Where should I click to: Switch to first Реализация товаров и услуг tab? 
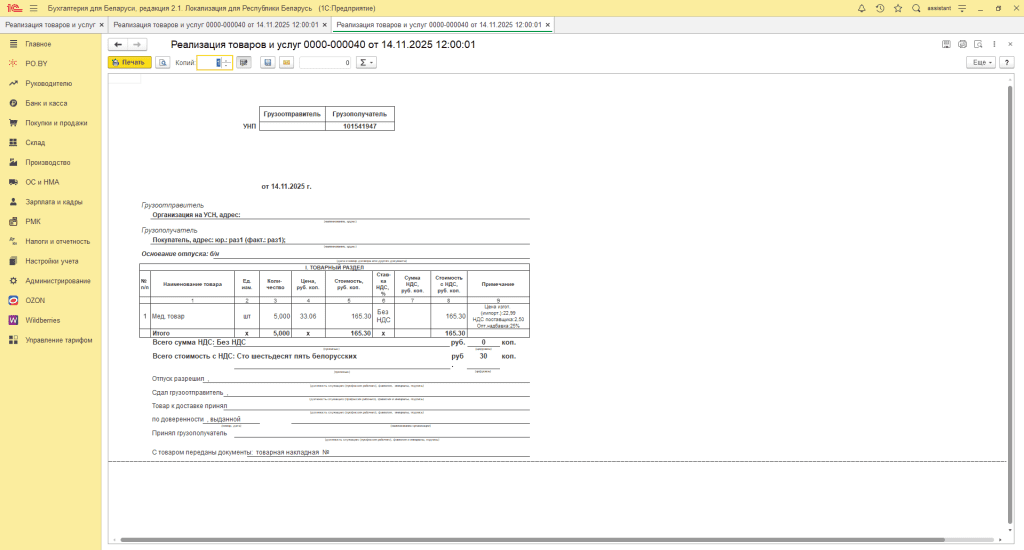(50, 24)
